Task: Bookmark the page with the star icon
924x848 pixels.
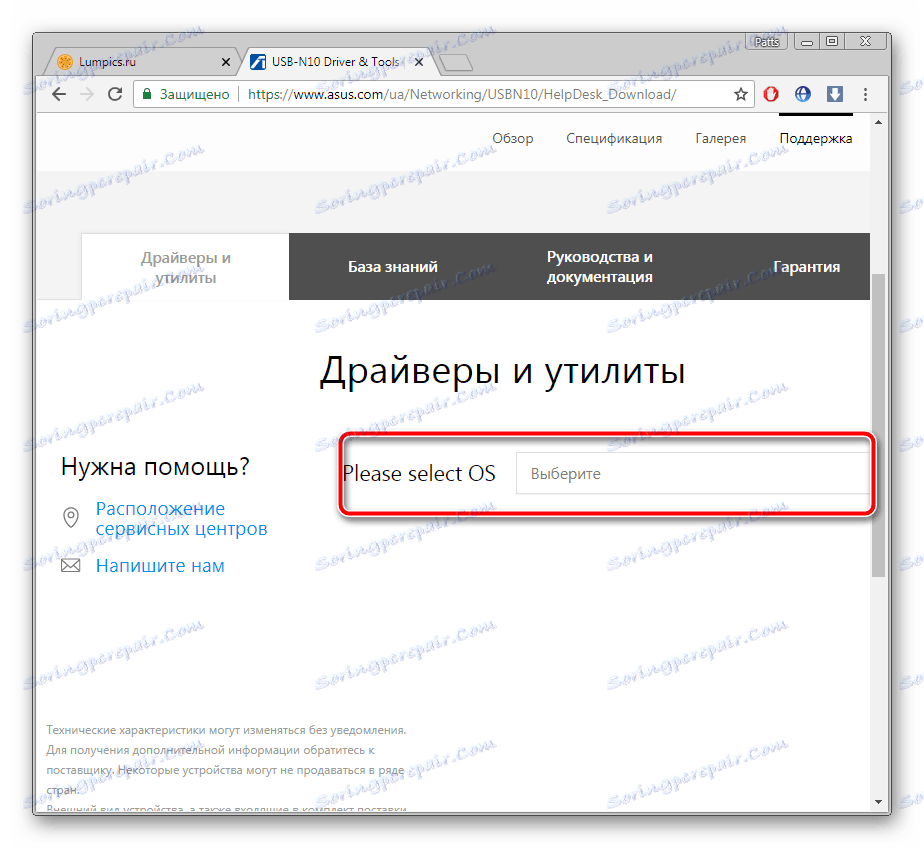Action: pyautogui.click(x=741, y=94)
